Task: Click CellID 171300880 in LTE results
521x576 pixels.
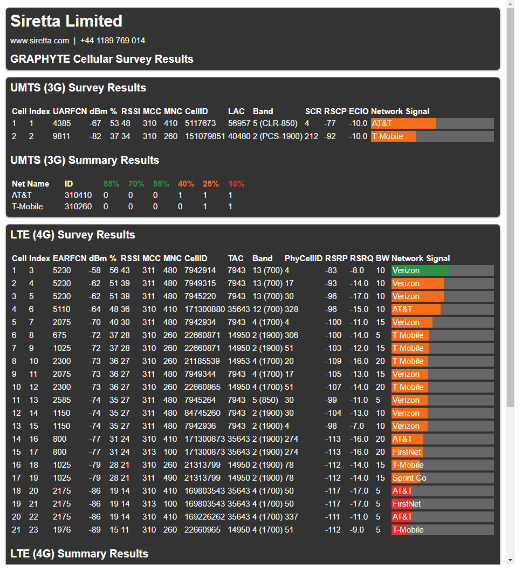Action: (x=204, y=309)
